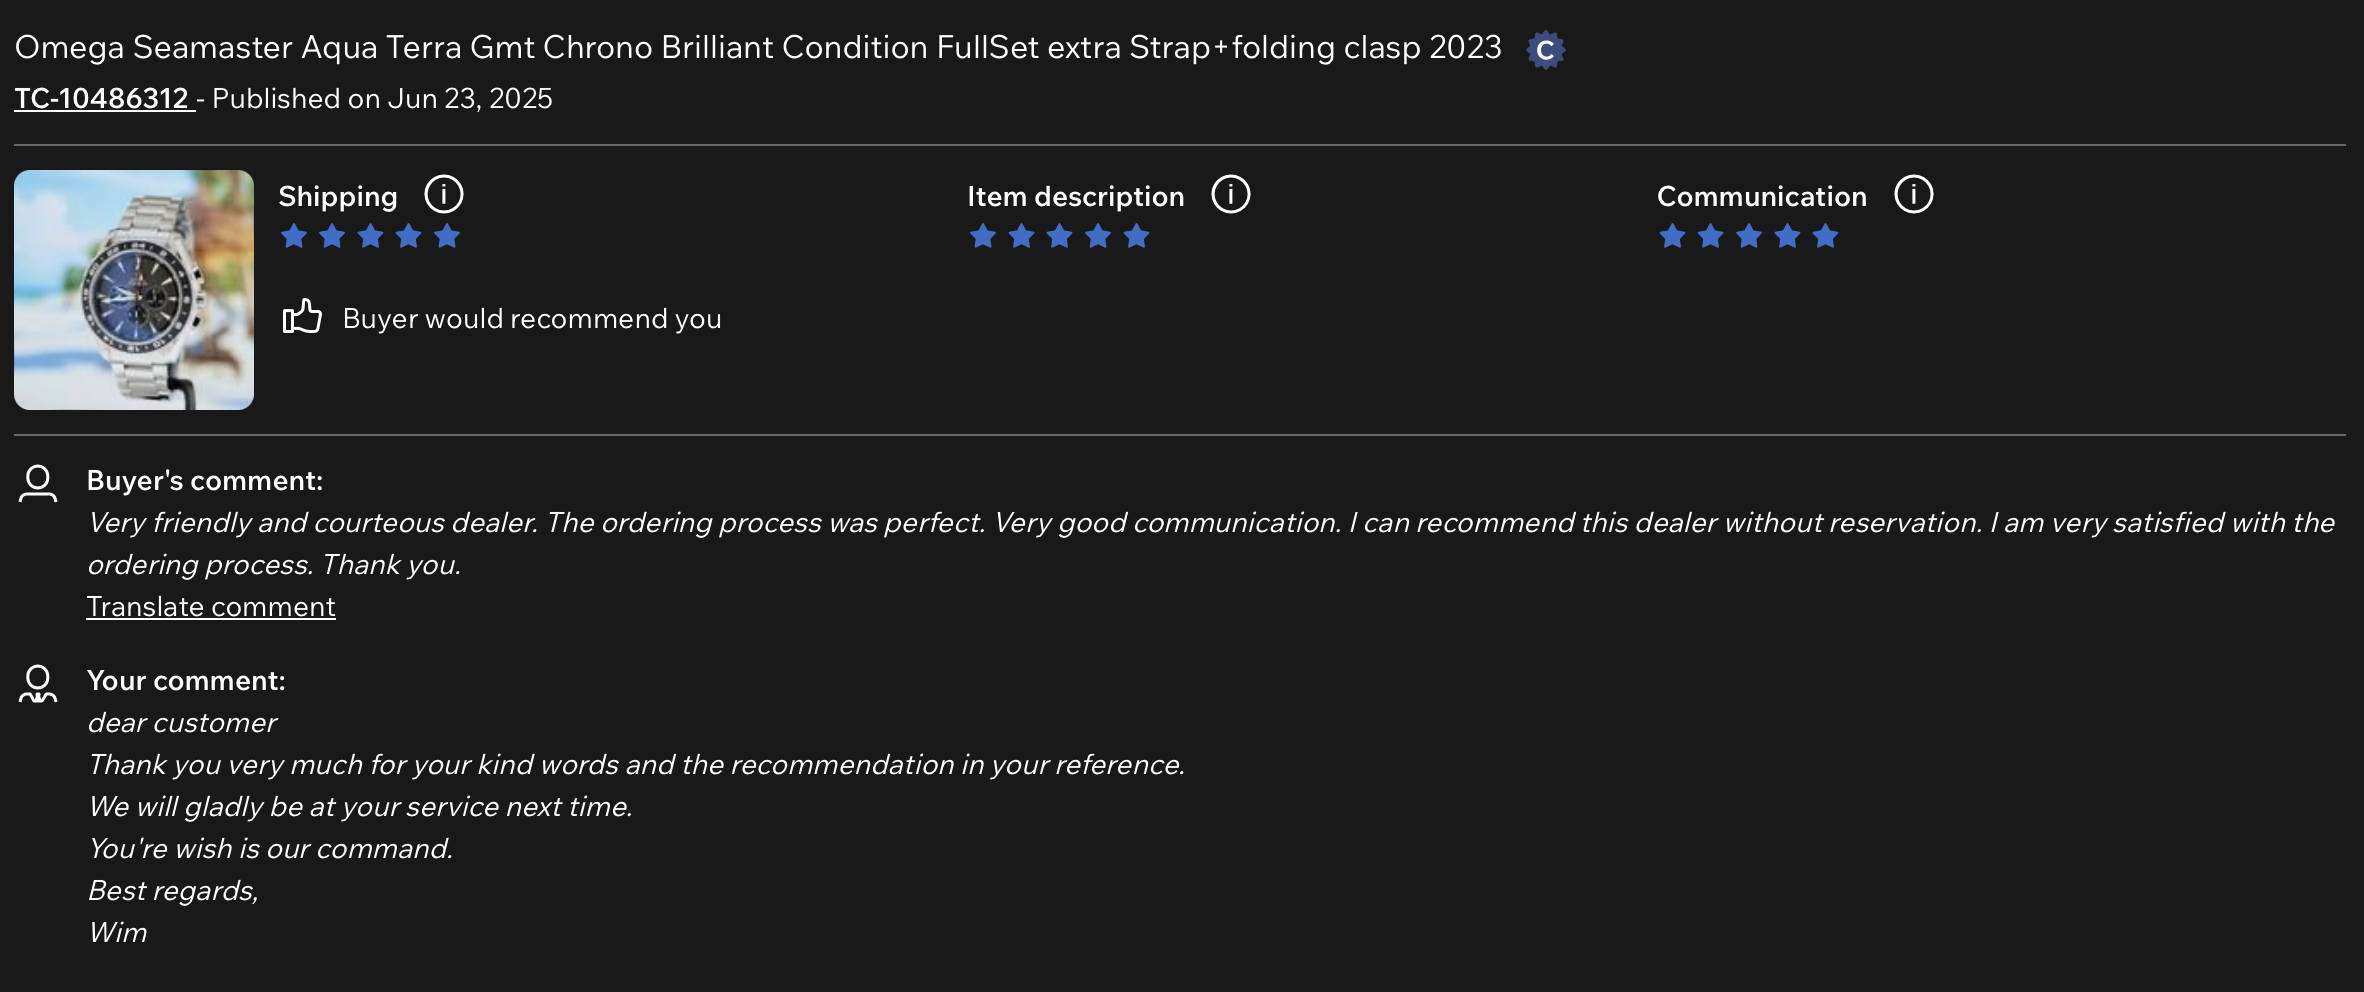
Task: Click the Communication star rating
Action: click(x=1748, y=237)
